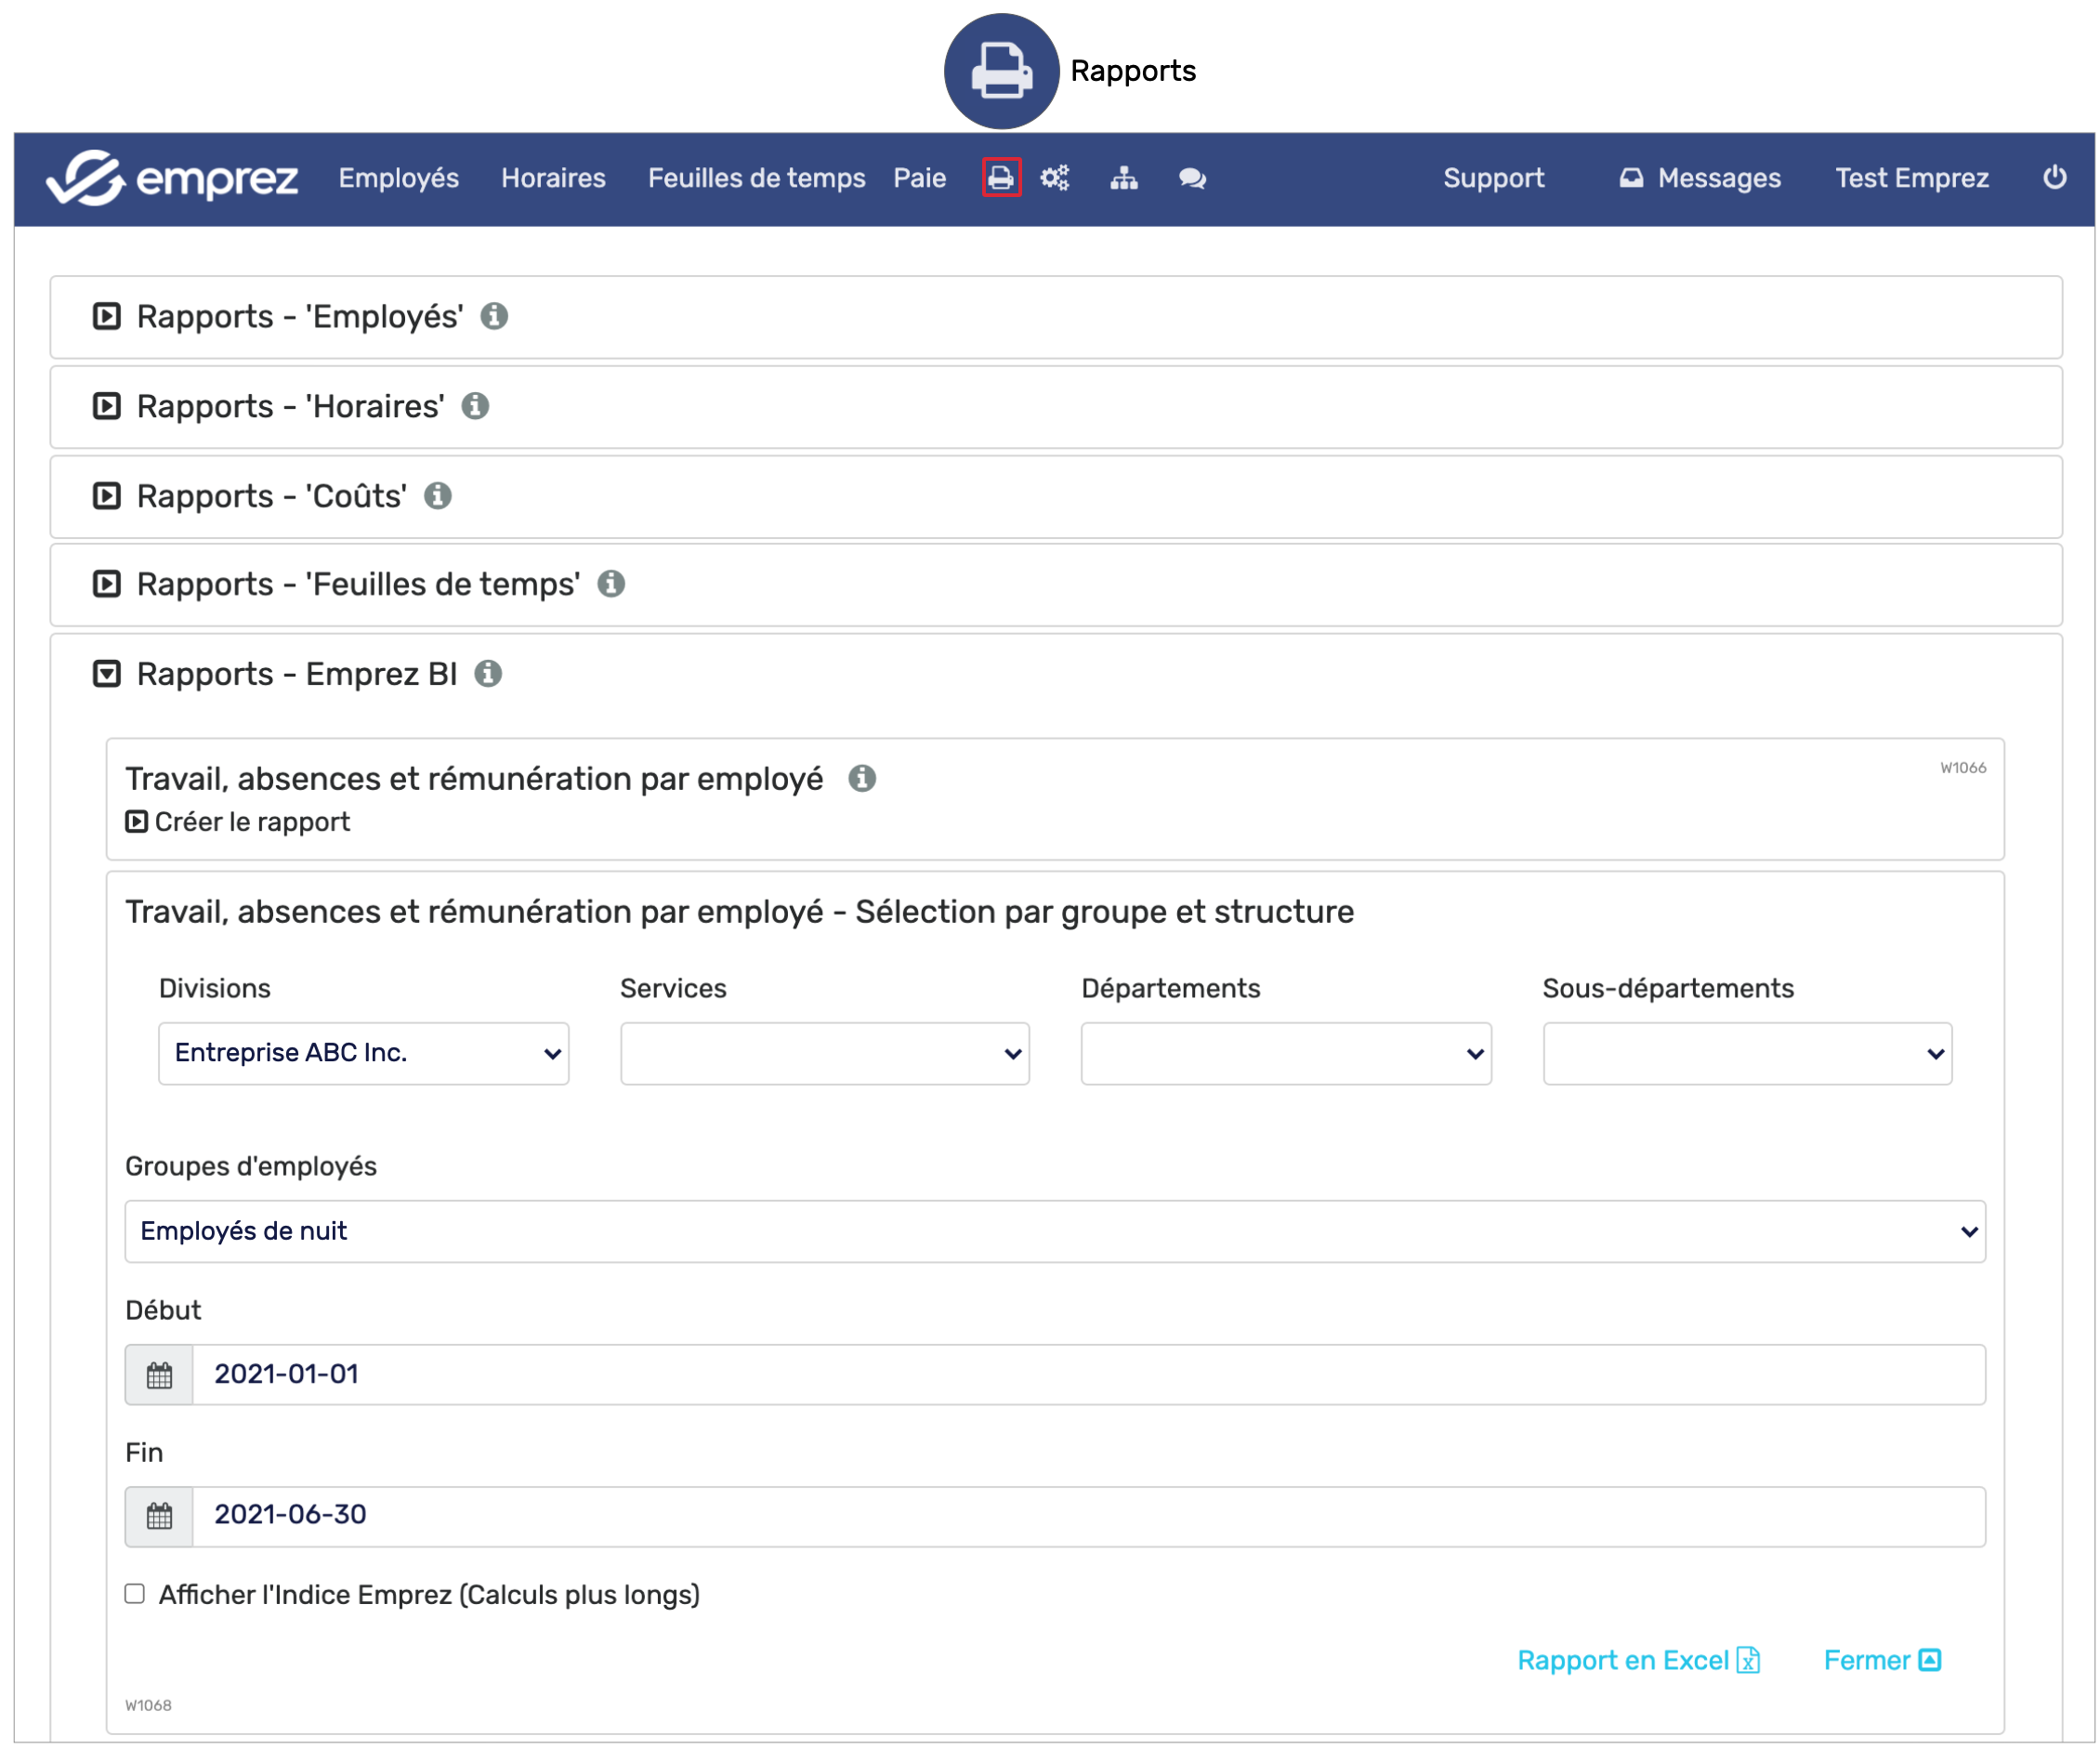Open the Services dropdown
Image resolution: width=2100 pixels, height=1749 pixels.
[x=824, y=1053]
